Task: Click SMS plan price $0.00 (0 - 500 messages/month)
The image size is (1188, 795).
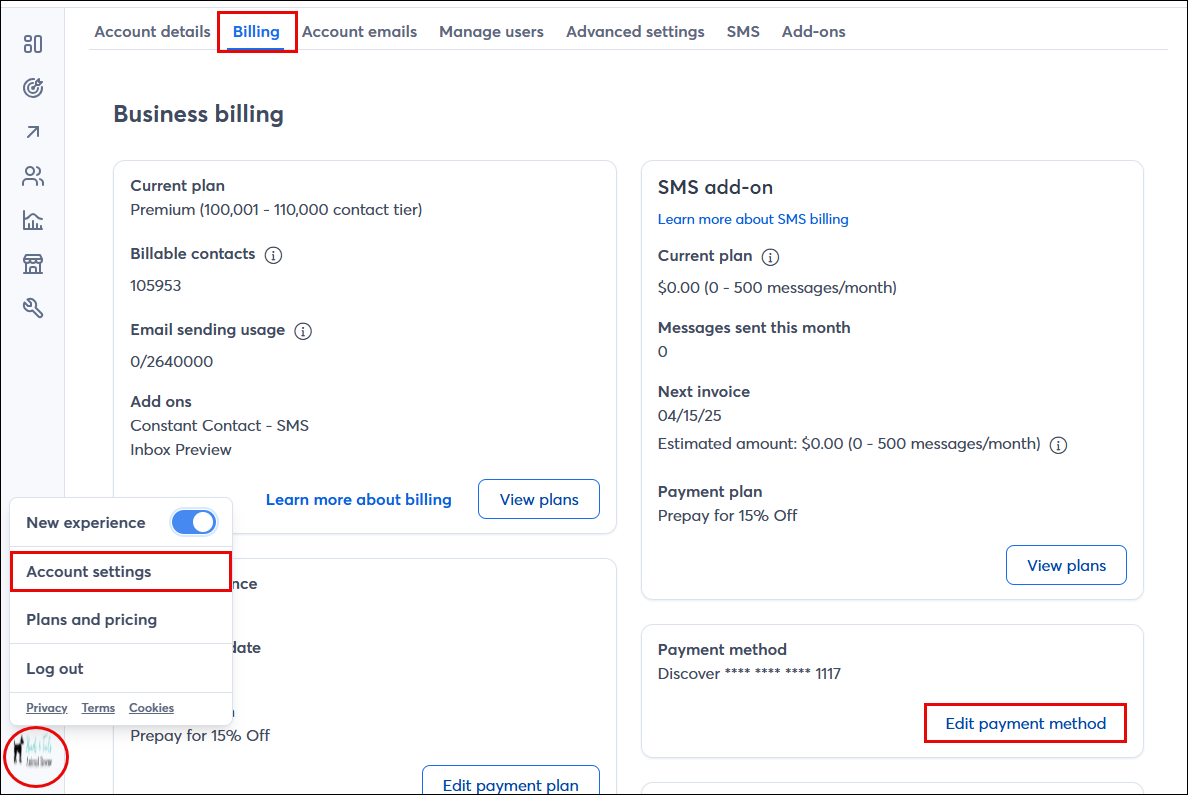Action: [x=777, y=288]
